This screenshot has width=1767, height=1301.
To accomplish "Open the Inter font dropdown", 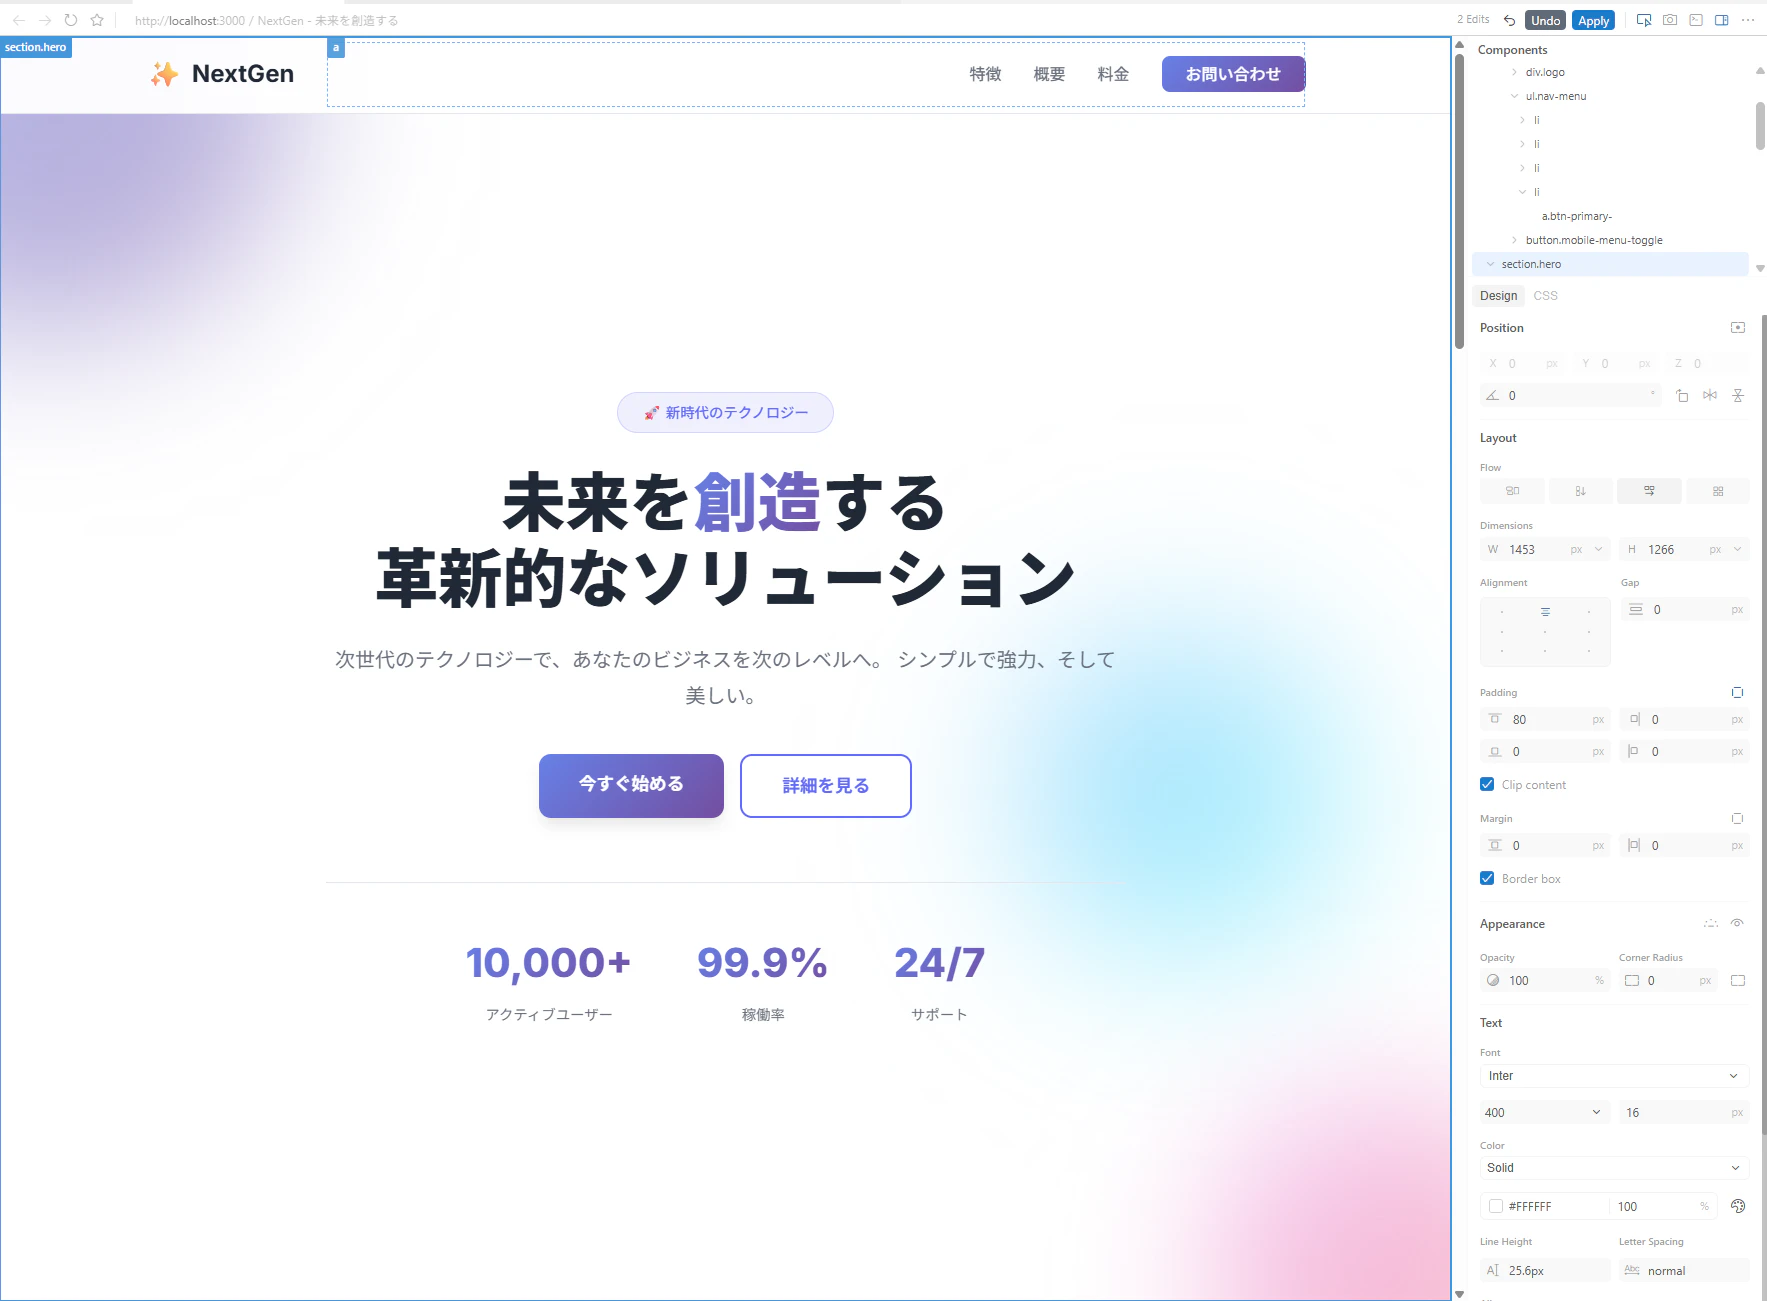I will click(x=1612, y=1075).
